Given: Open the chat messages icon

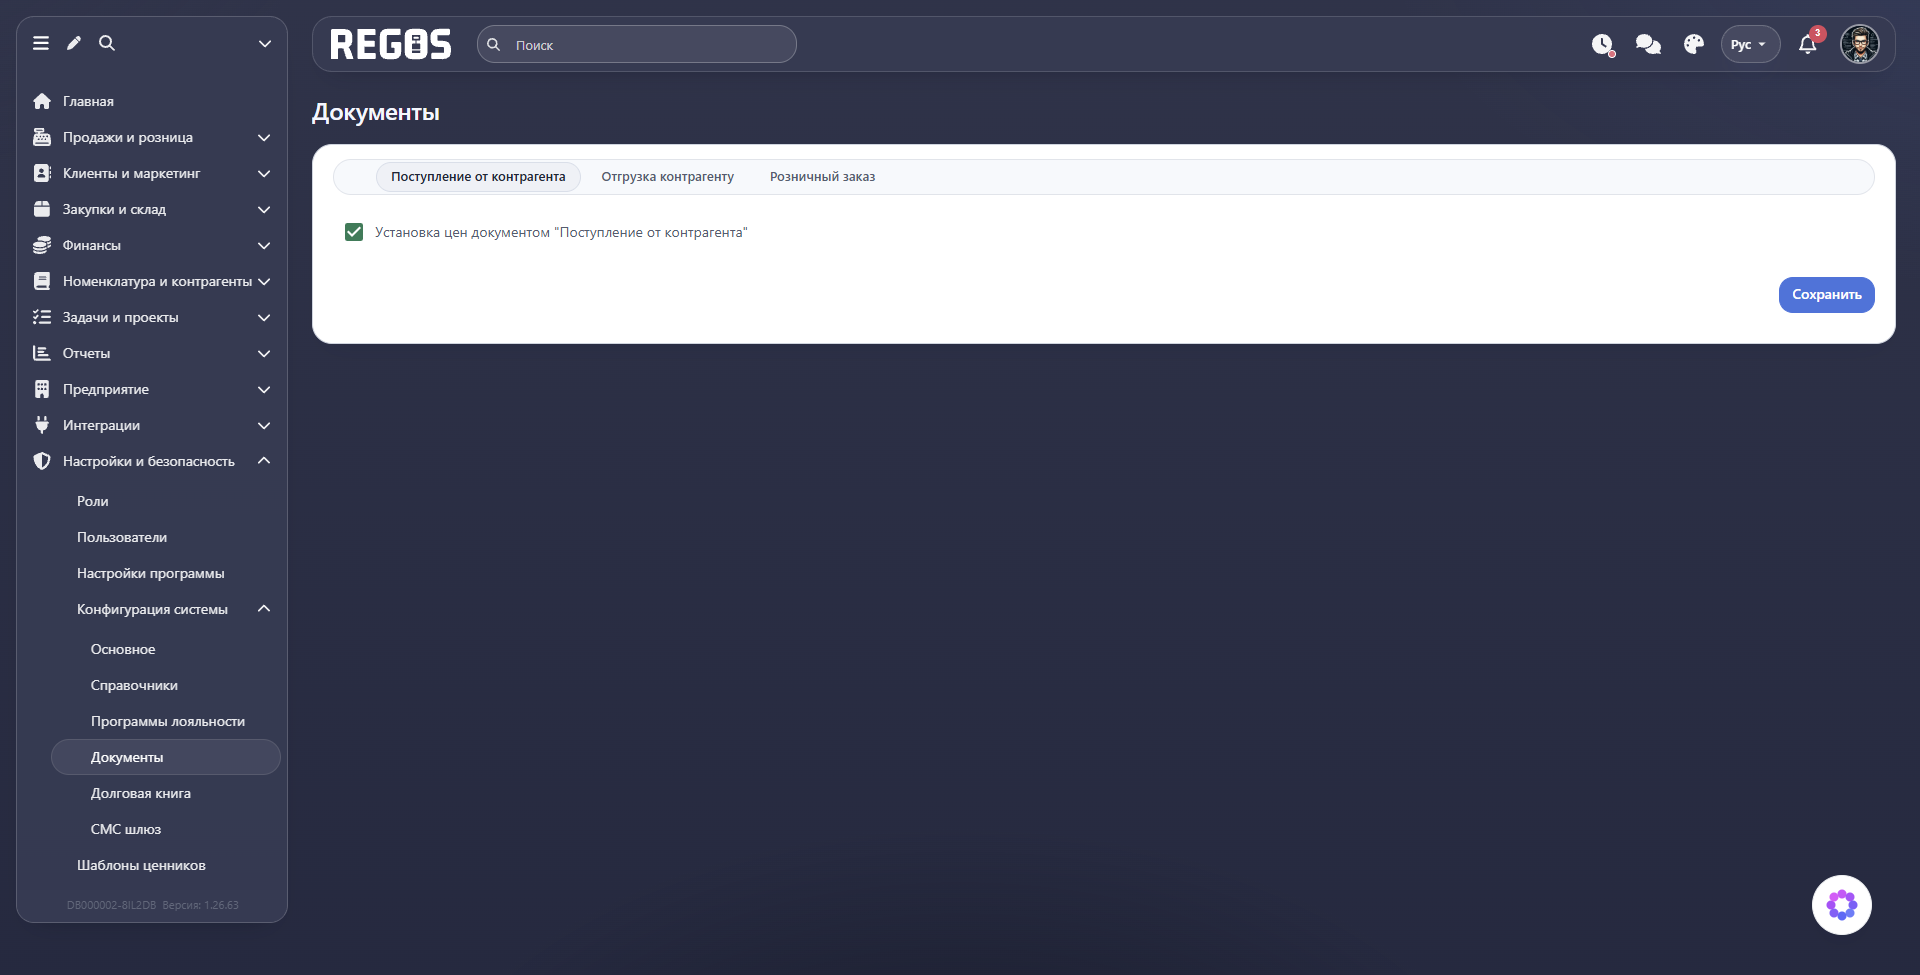Looking at the screenshot, I should click(1648, 45).
